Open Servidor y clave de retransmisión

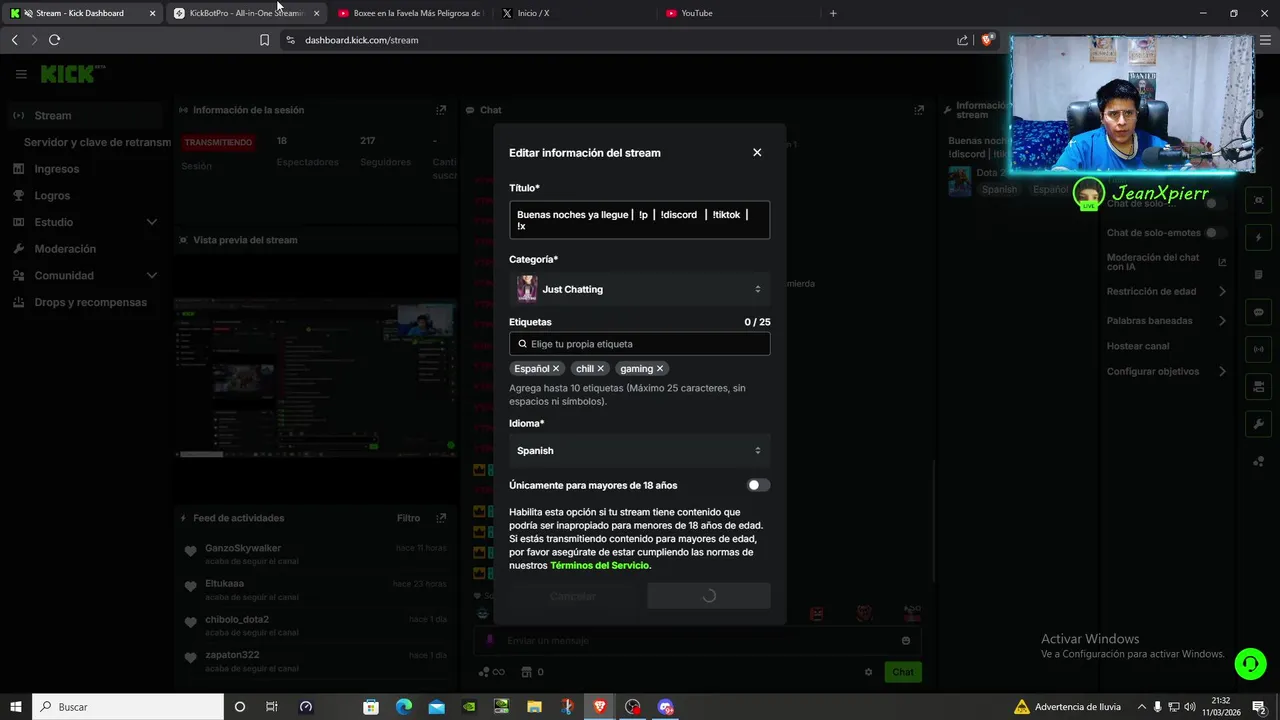pyautogui.click(x=97, y=142)
